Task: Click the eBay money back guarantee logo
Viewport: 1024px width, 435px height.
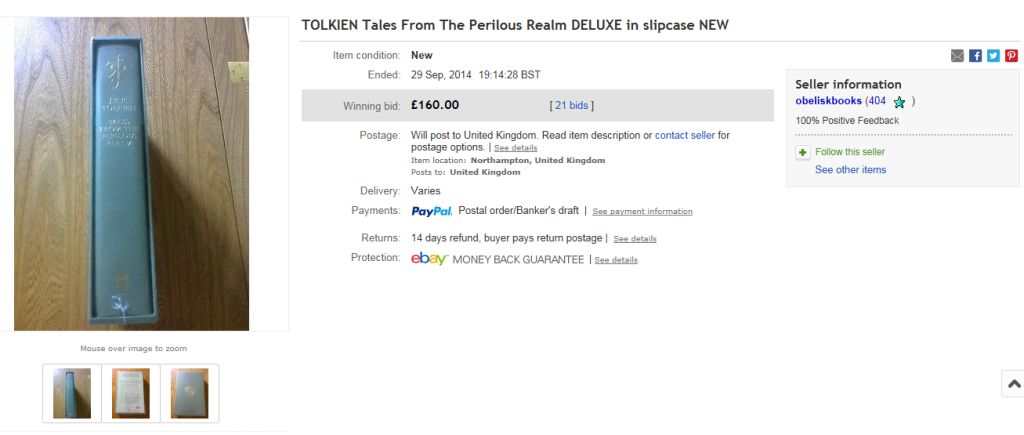Action: pos(429,259)
